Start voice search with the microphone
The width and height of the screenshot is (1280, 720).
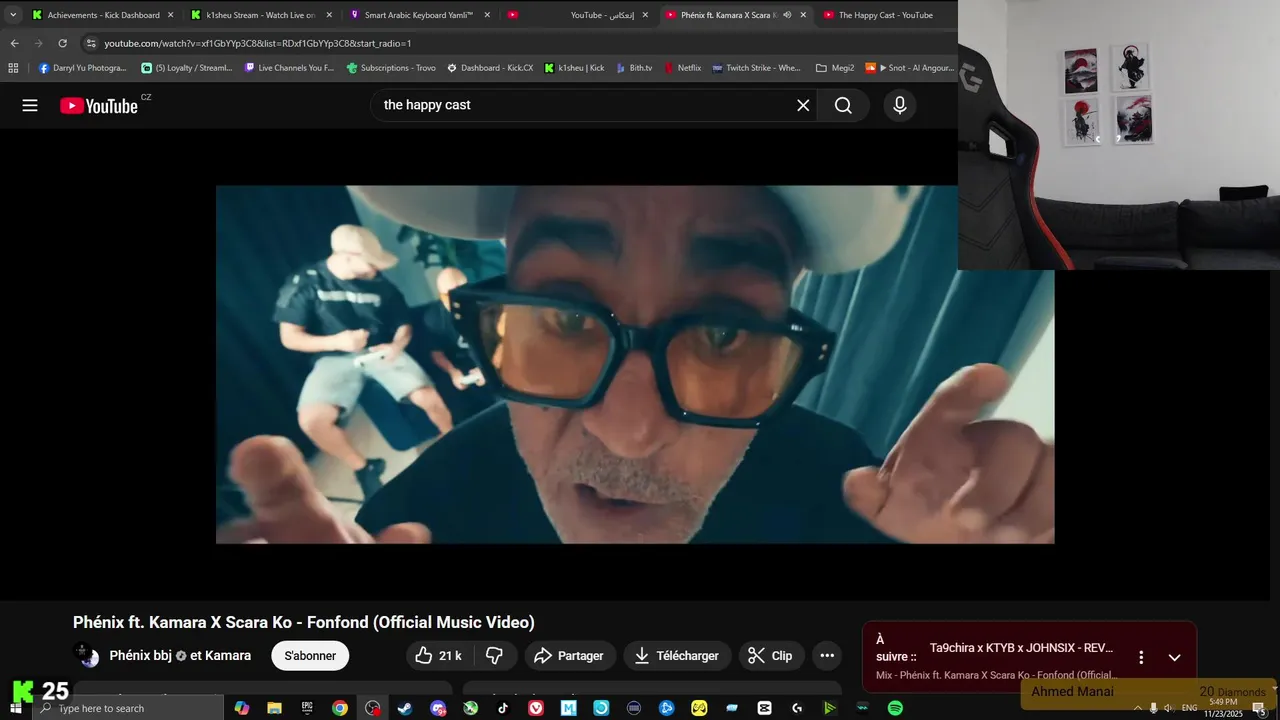coord(900,105)
